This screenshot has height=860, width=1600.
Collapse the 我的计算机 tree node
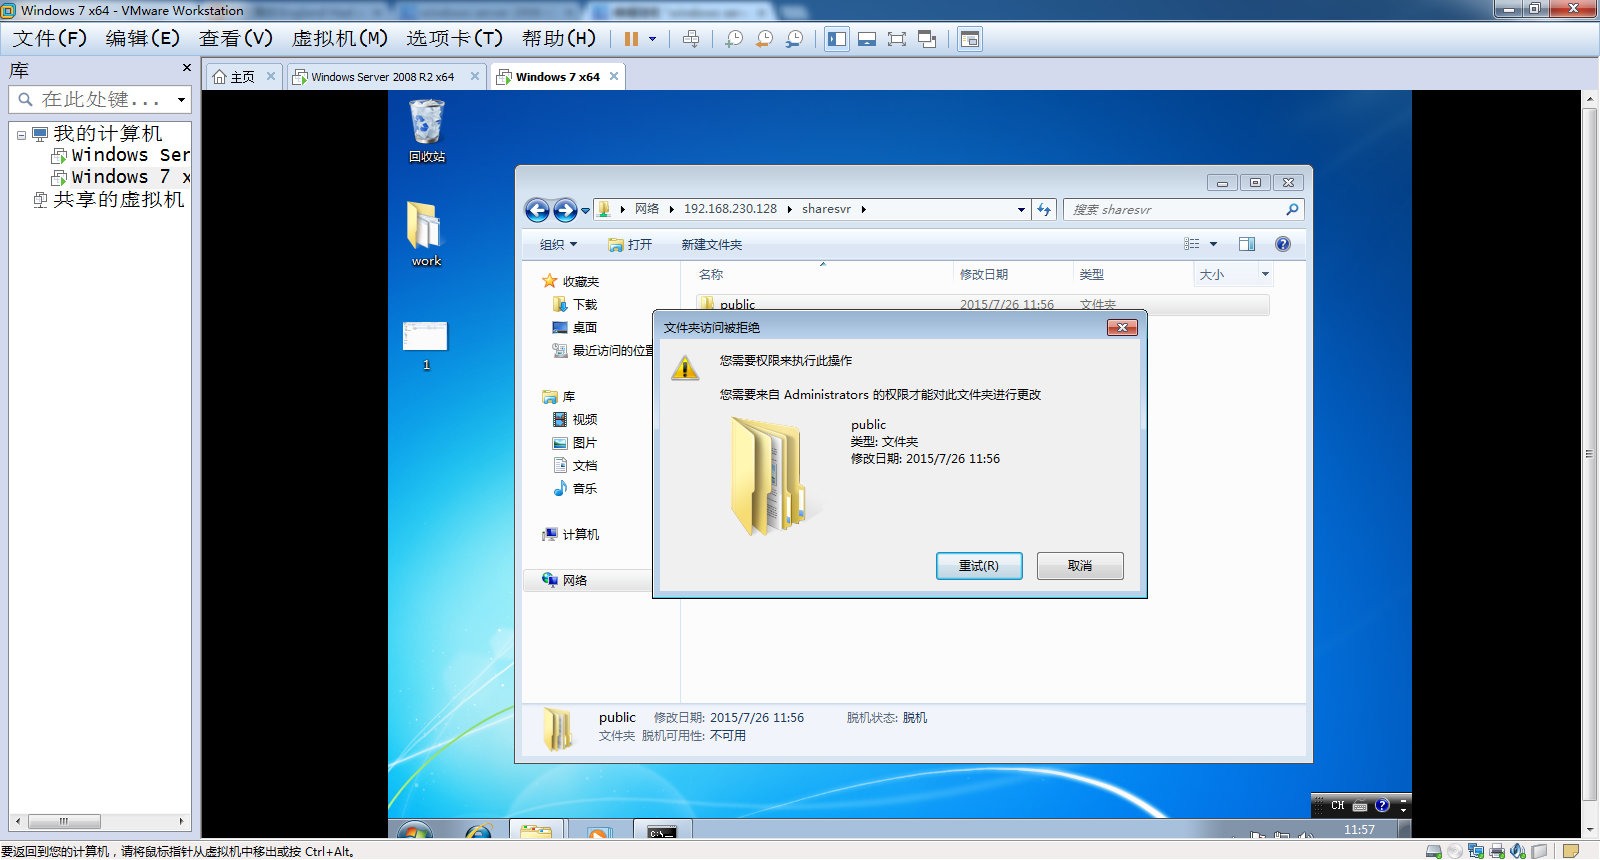[x=21, y=134]
